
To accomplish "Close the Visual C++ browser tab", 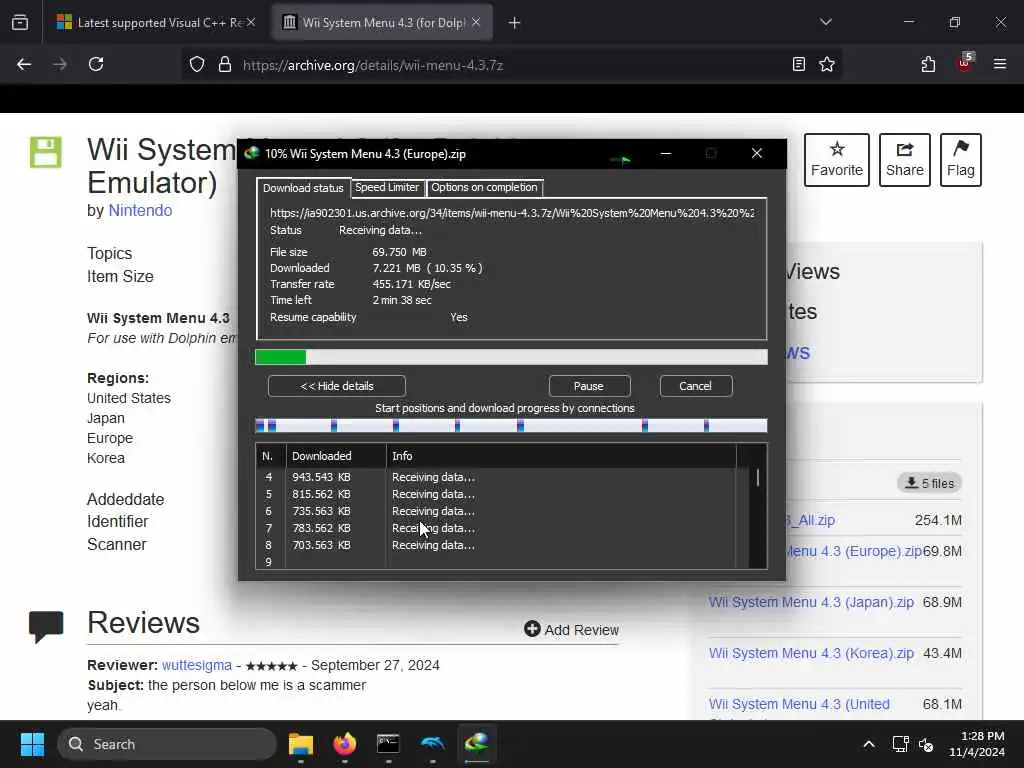I will (251, 23).
